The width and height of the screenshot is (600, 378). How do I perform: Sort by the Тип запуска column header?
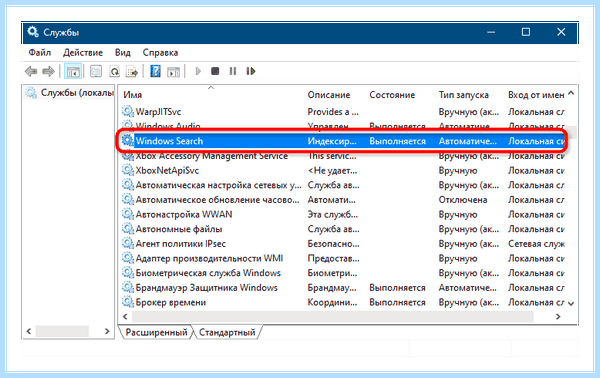[x=463, y=94]
